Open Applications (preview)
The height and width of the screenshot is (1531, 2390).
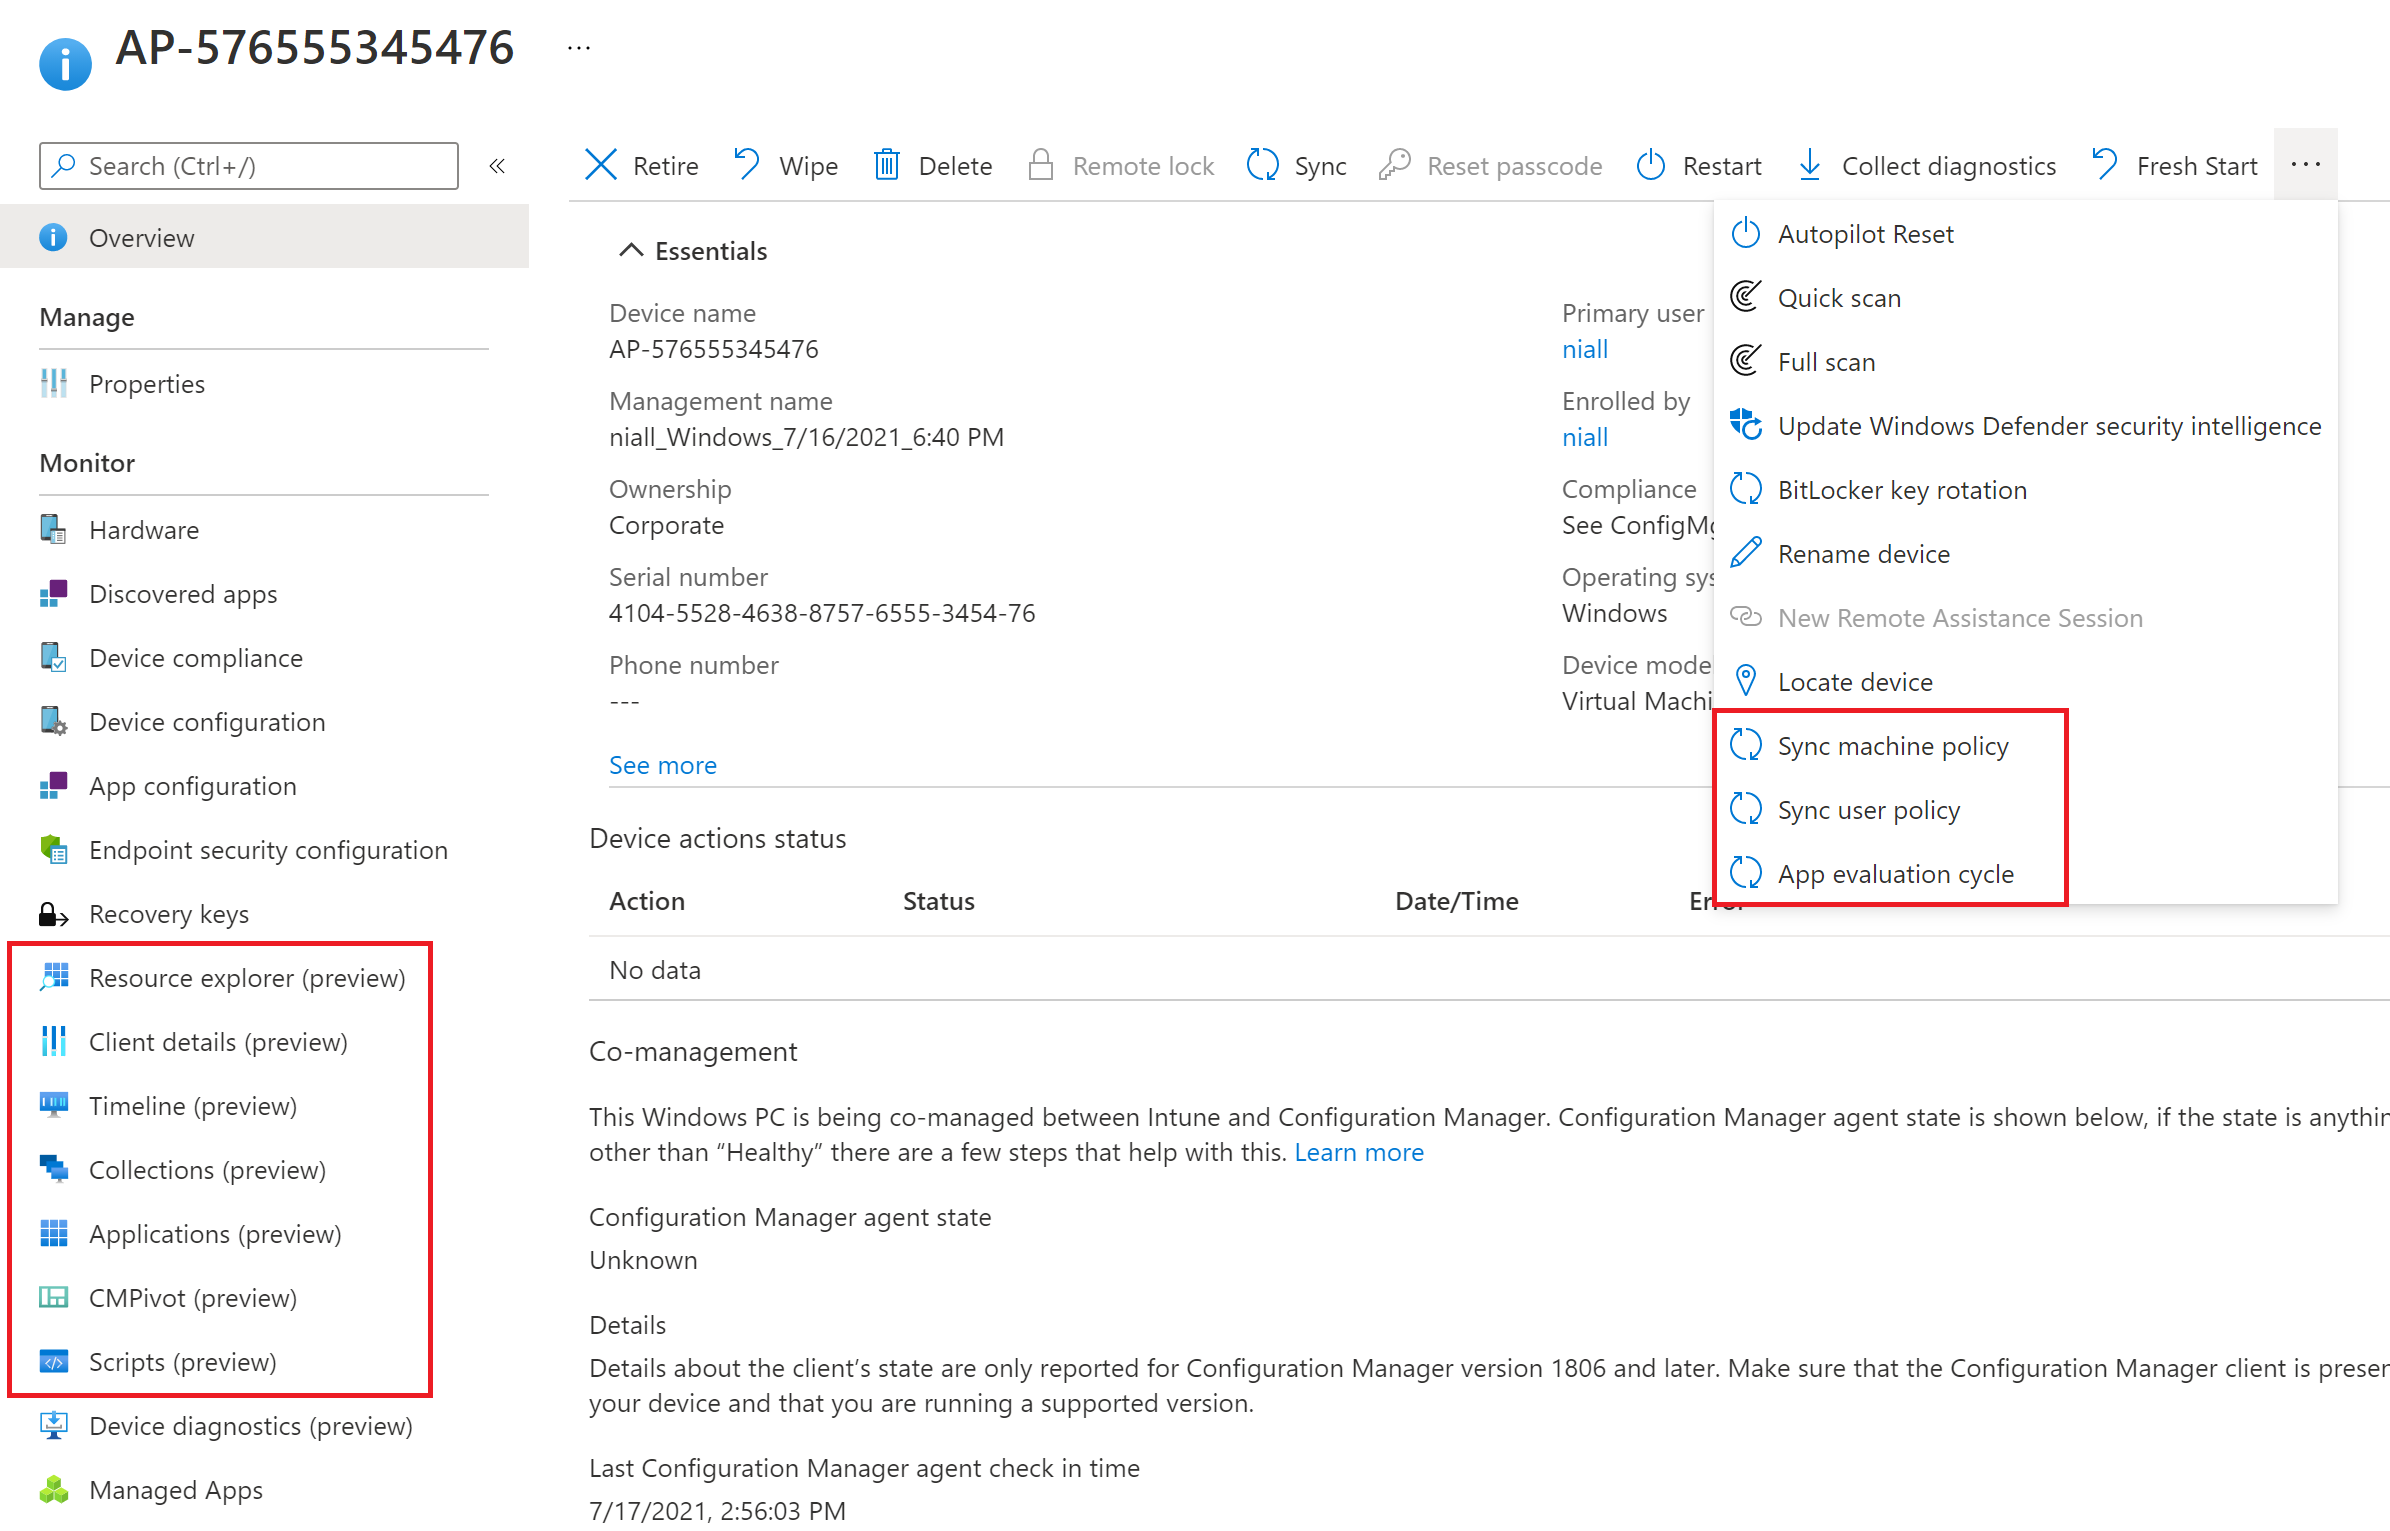click(215, 1234)
